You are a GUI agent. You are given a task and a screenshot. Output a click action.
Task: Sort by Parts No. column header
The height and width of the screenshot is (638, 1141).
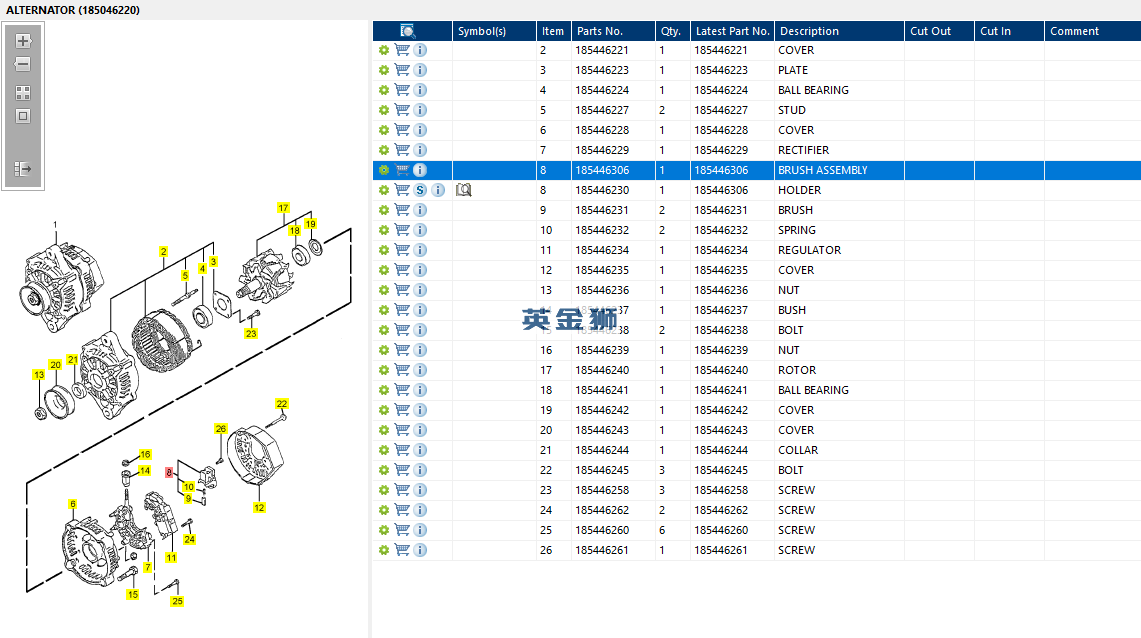[x=613, y=31]
